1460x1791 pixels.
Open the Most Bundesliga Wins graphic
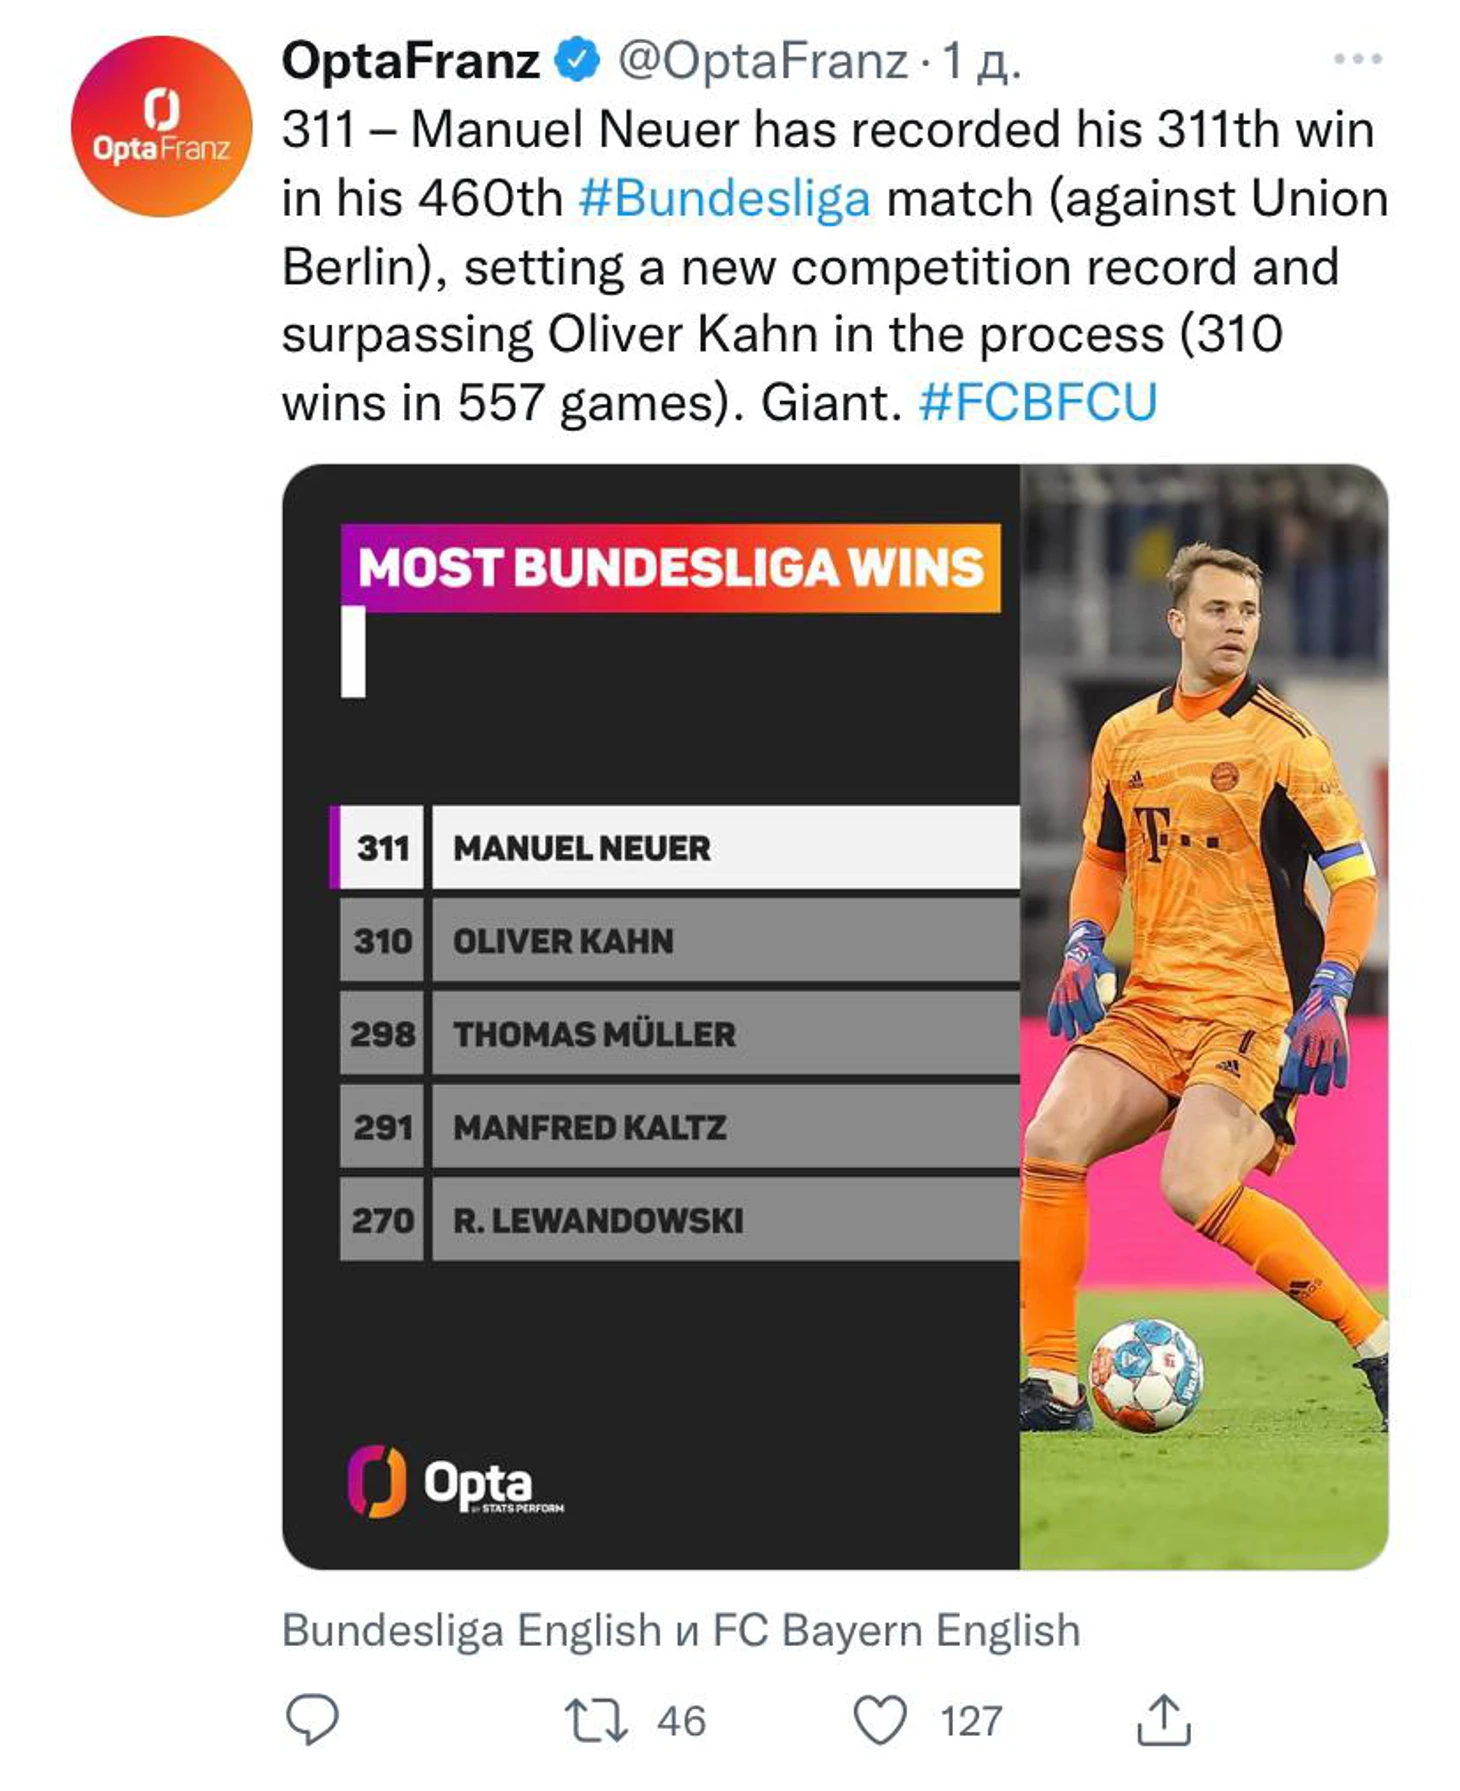[651, 1016]
